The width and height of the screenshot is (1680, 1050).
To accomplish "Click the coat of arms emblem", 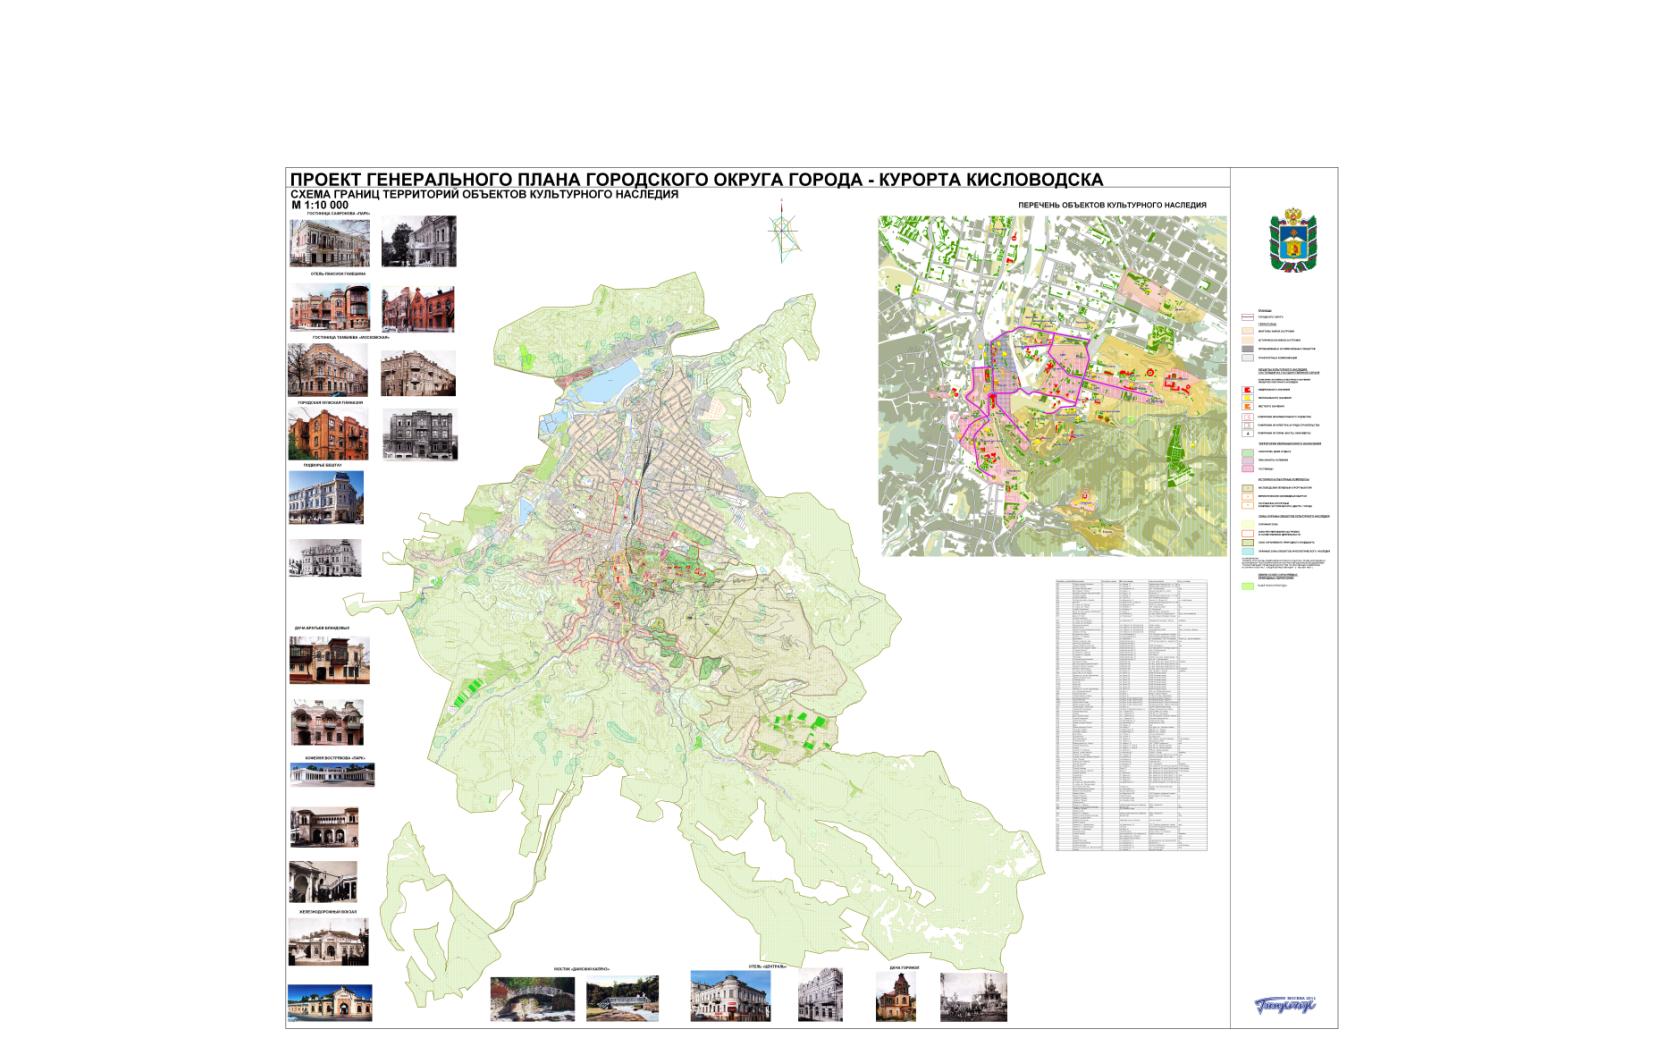I will pos(1292,240).
